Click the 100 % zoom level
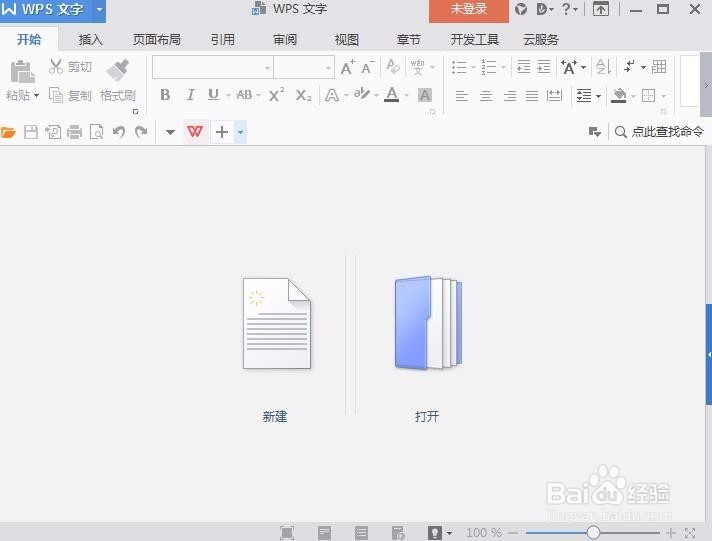The height and width of the screenshot is (541, 712). [484, 532]
